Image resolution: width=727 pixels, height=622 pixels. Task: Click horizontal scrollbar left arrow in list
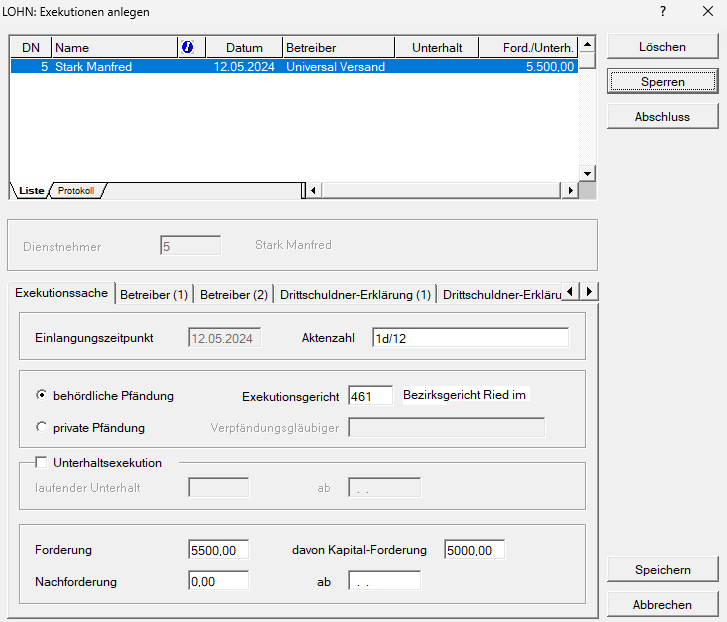313,190
